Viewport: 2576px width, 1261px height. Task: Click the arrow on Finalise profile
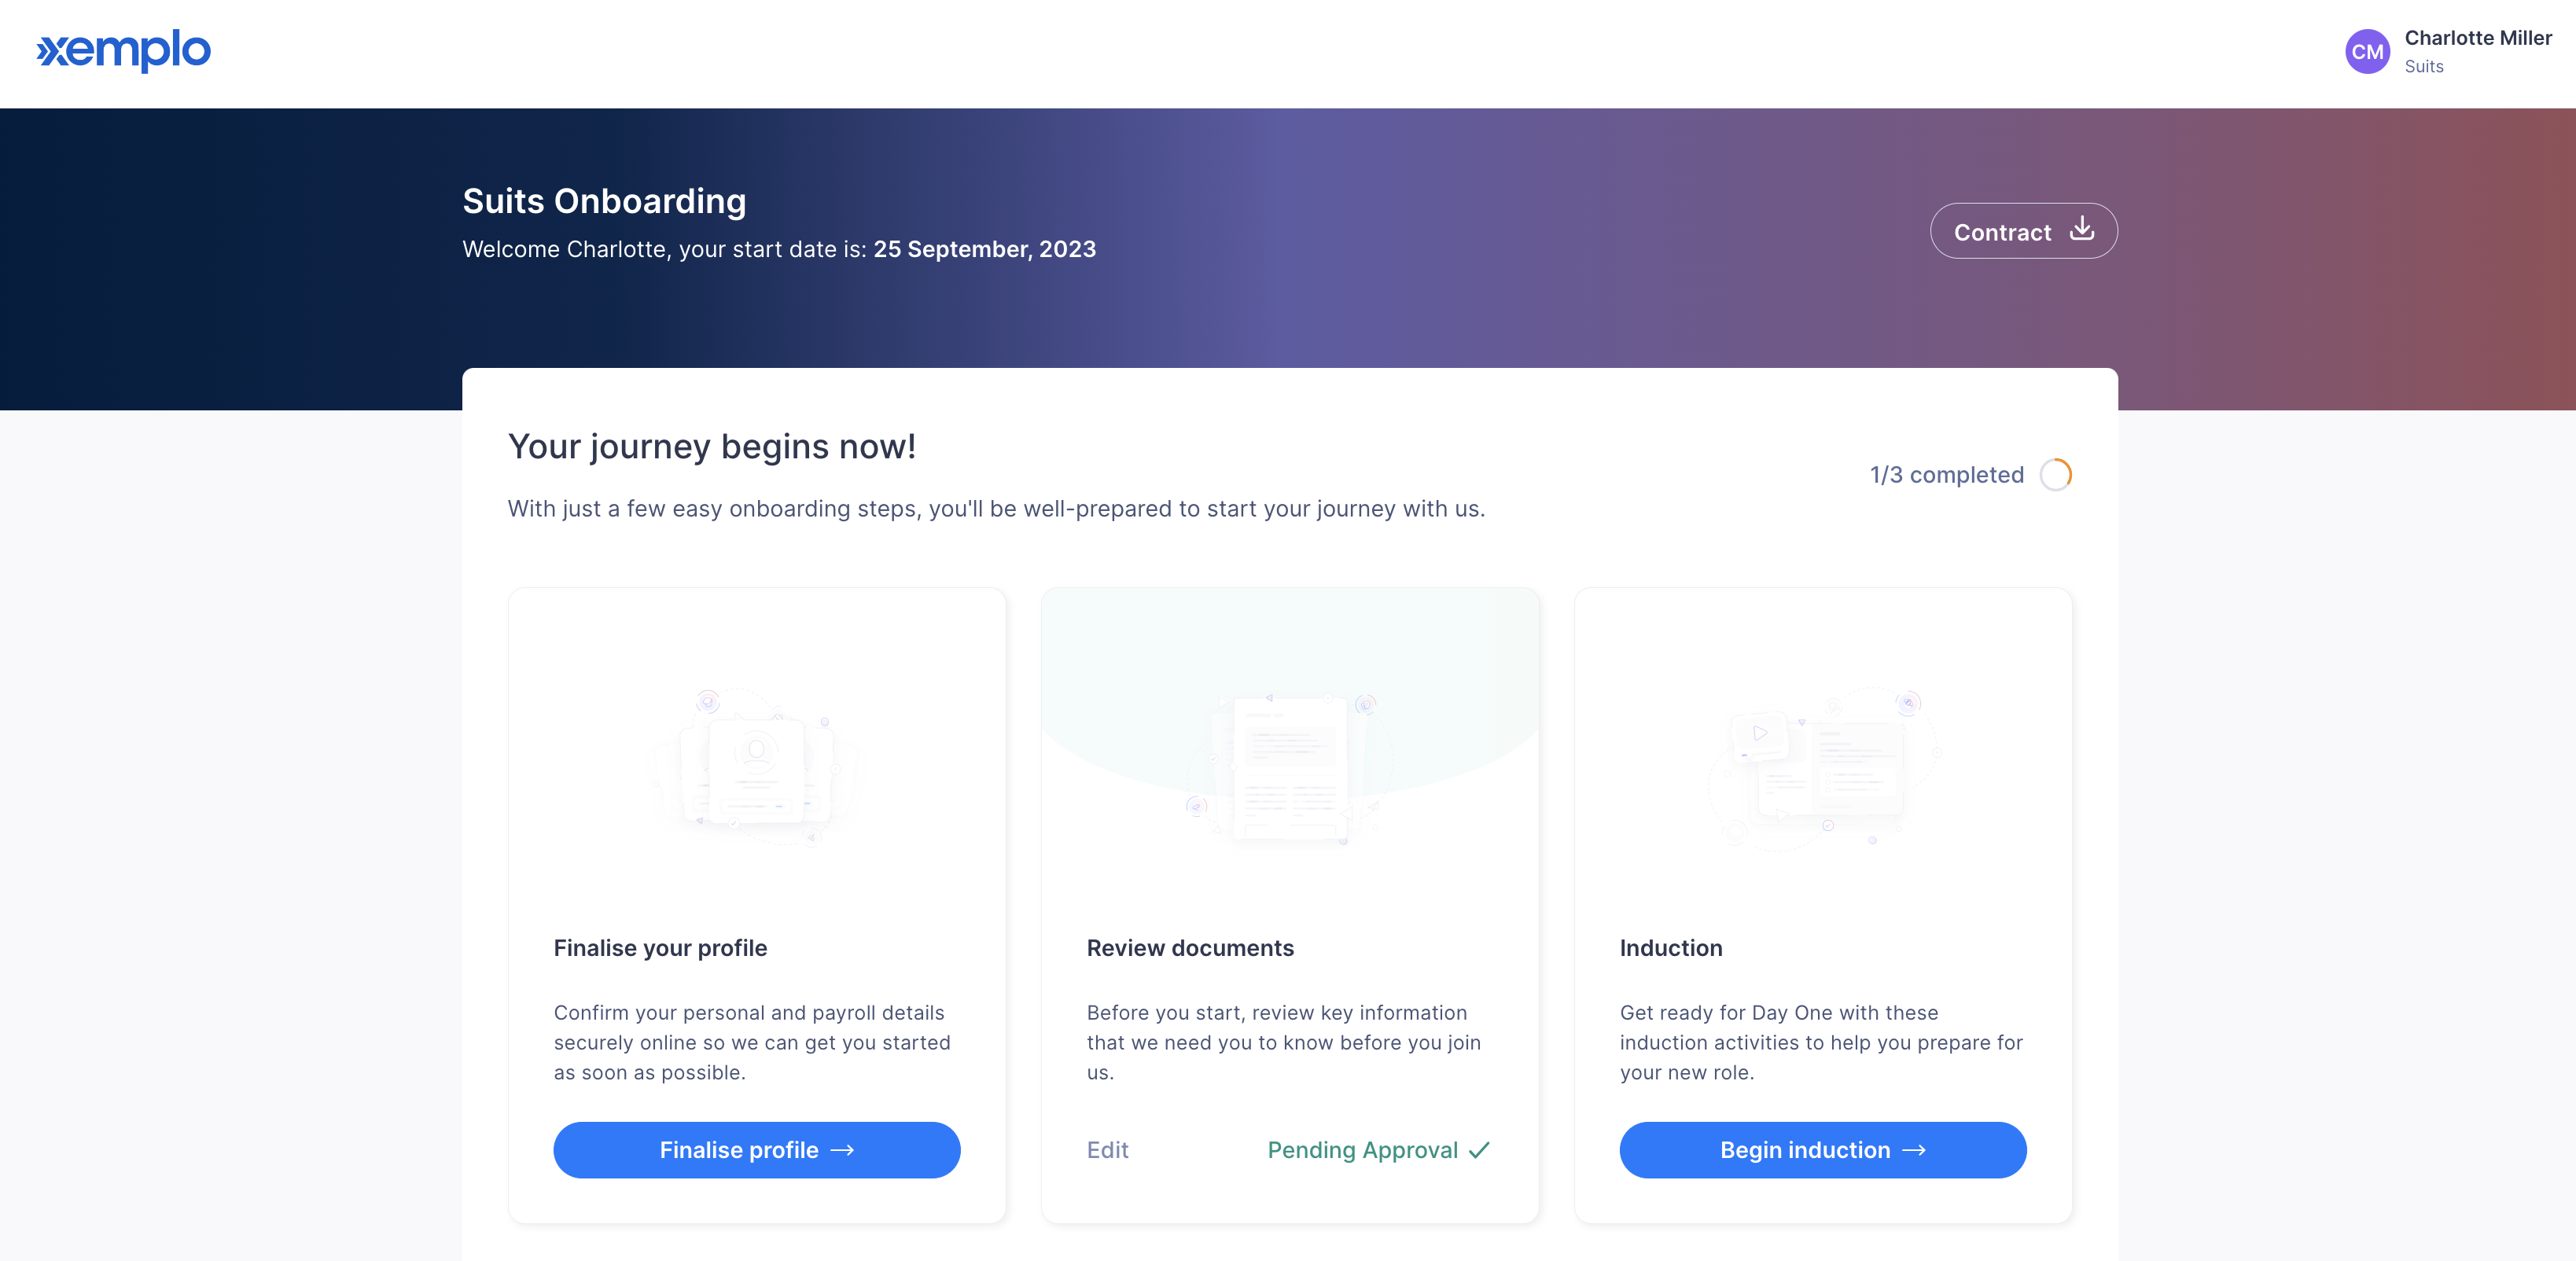click(x=843, y=1150)
